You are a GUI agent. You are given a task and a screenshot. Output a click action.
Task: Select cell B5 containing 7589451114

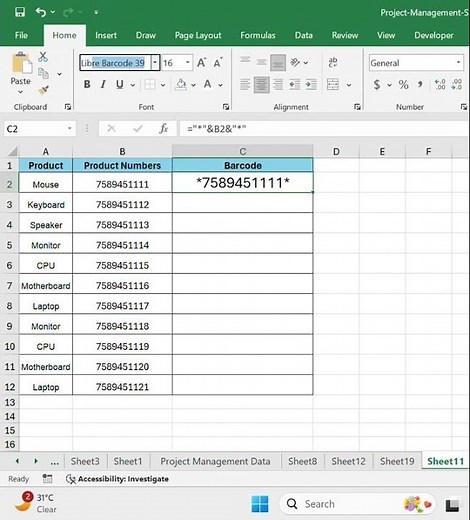pos(122,245)
